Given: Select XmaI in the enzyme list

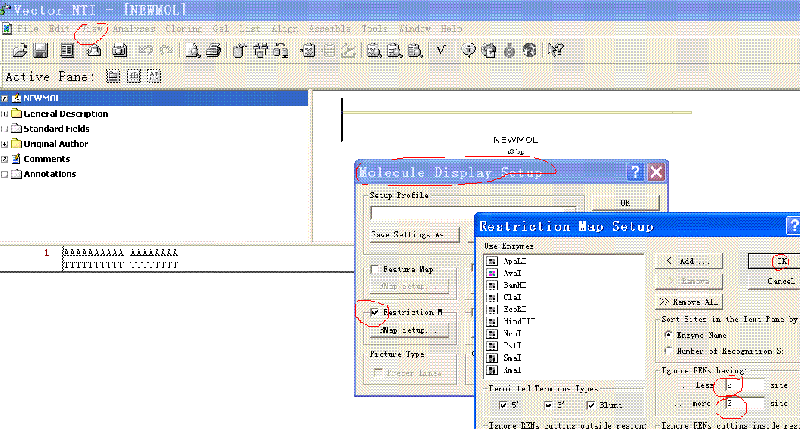Looking at the screenshot, I should coord(512,370).
